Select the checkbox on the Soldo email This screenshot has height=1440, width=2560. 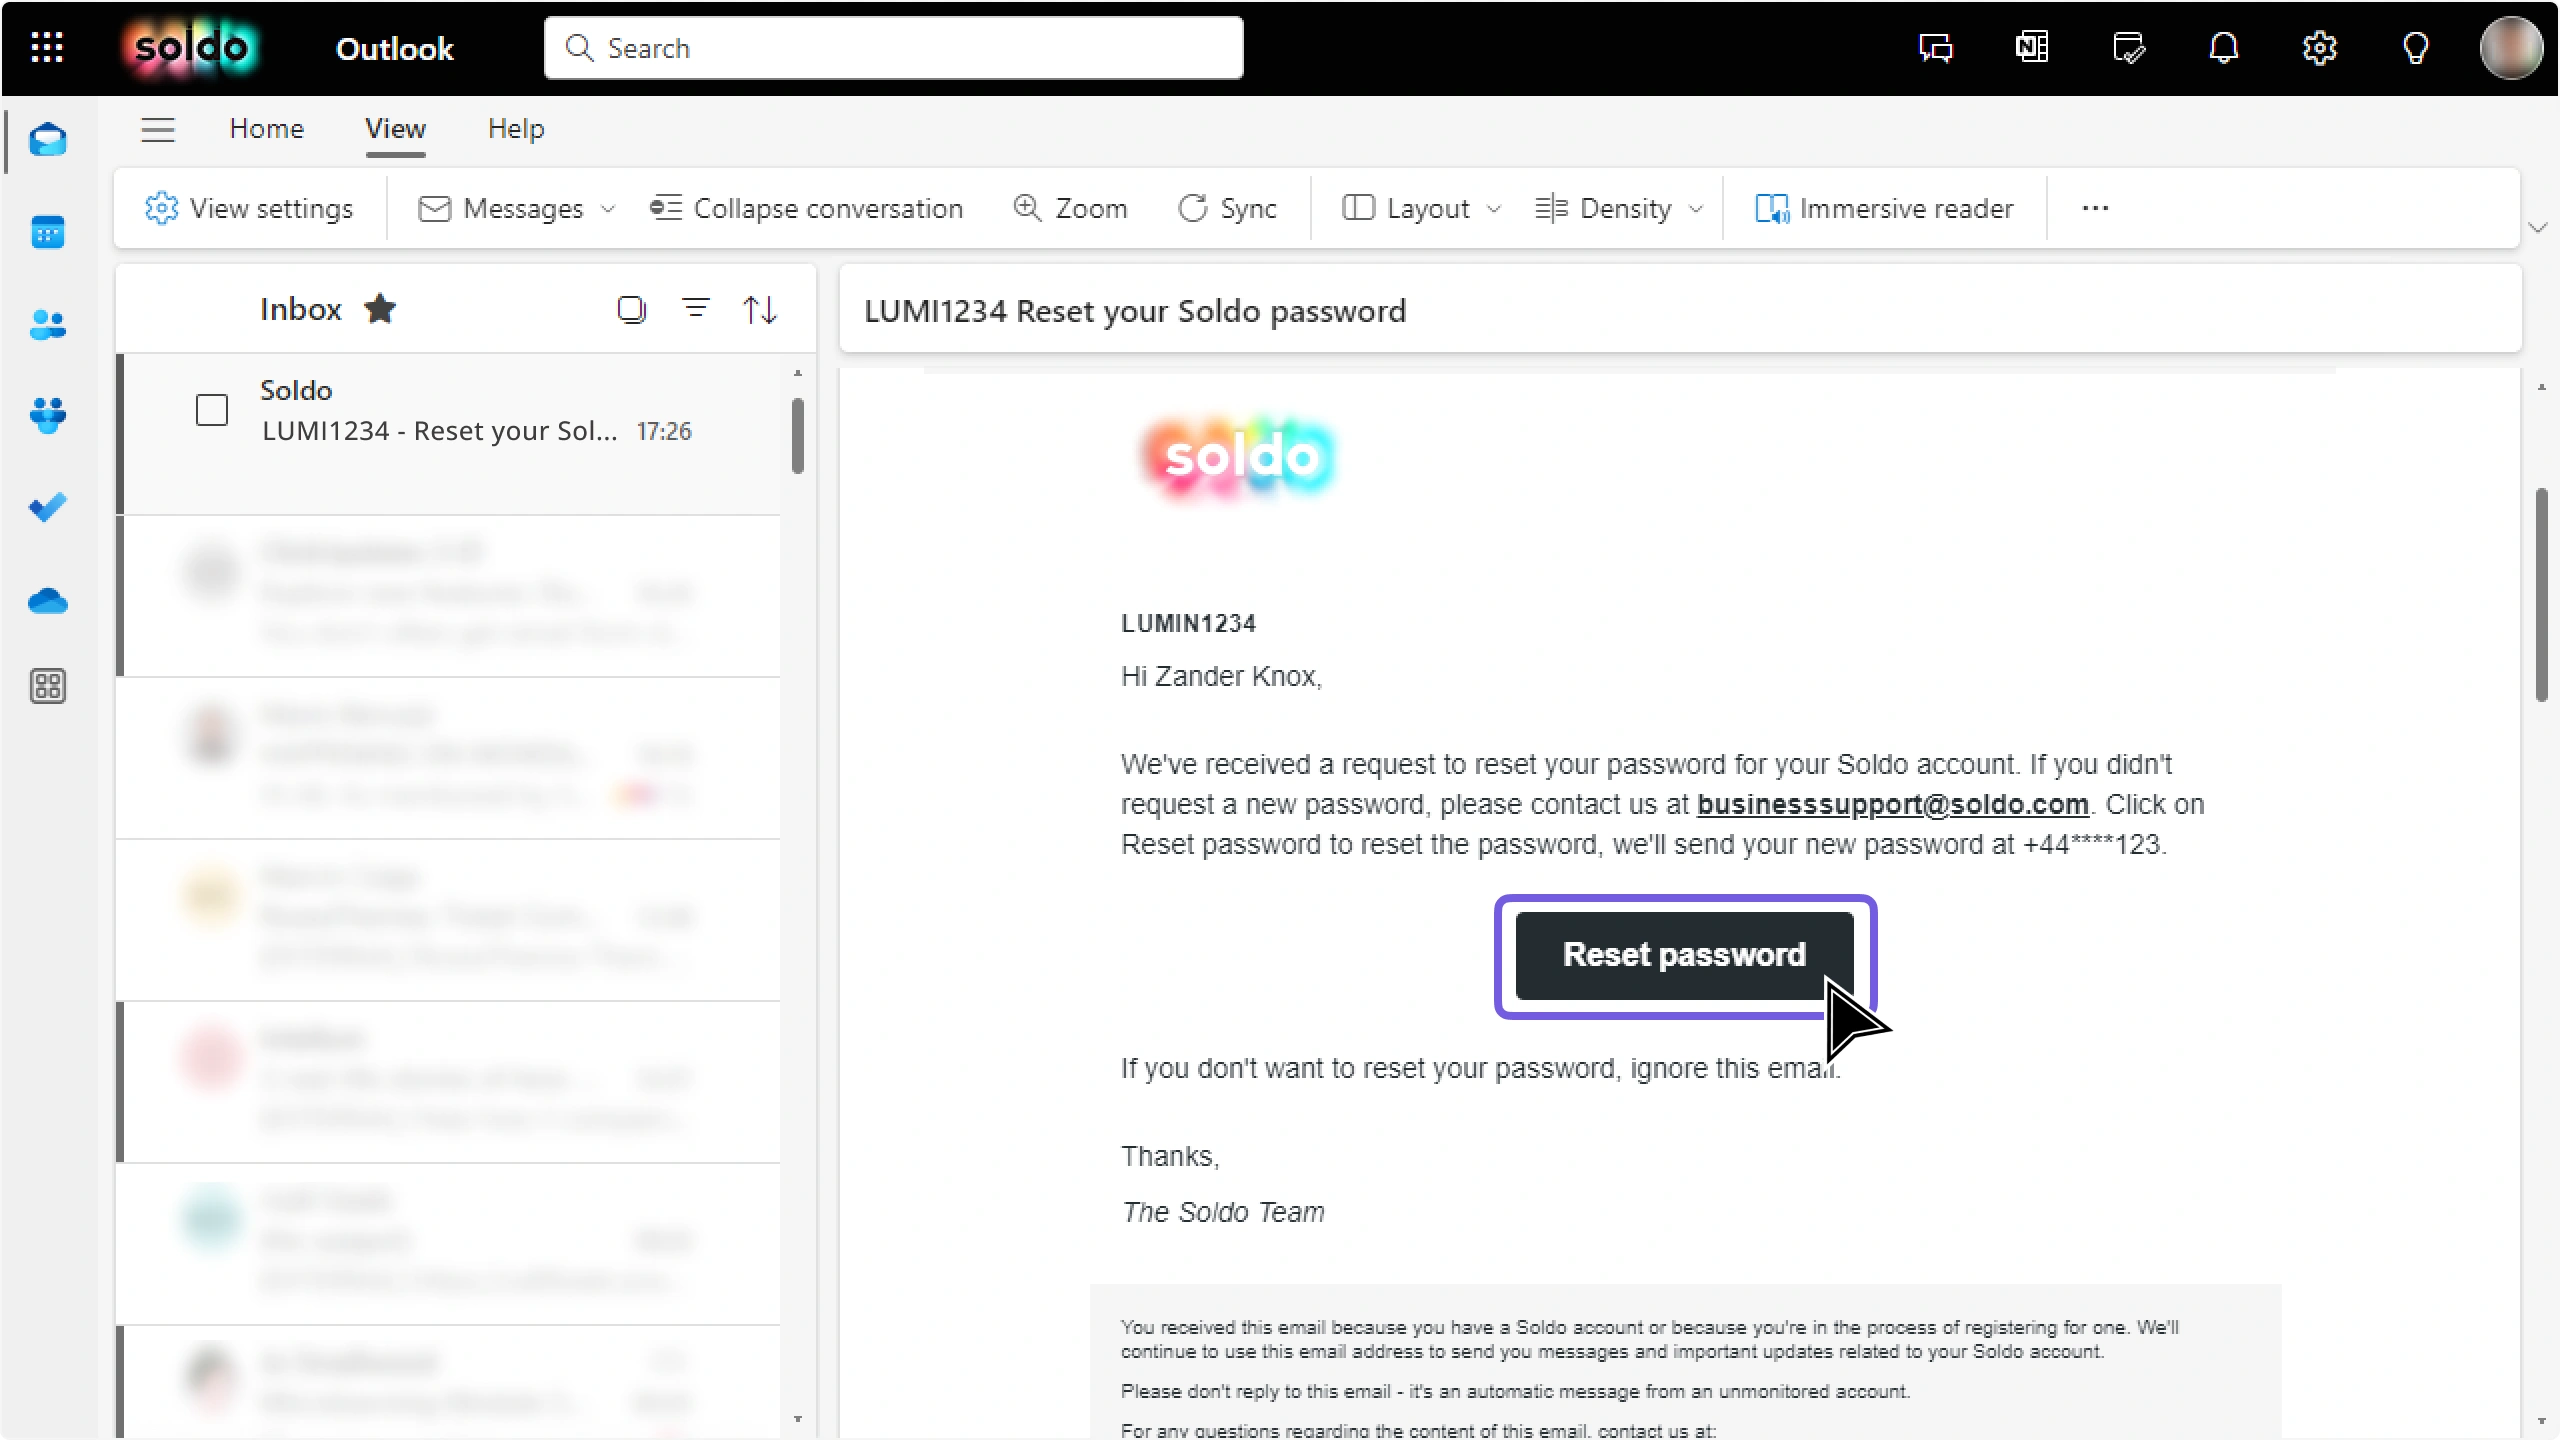coord(212,410)
